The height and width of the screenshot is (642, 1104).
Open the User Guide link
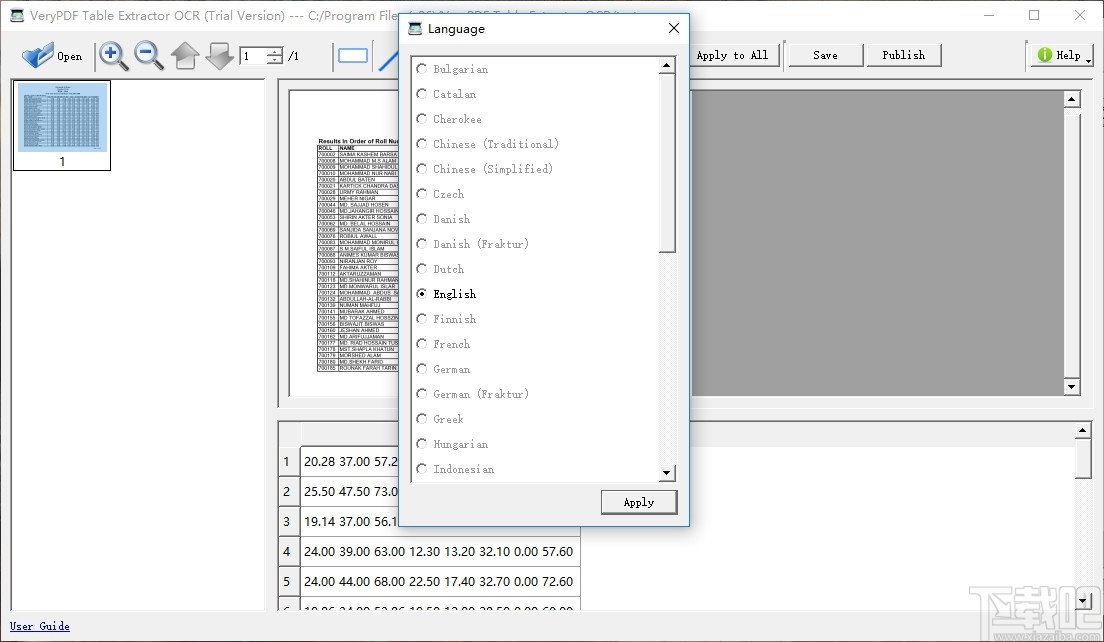pos(39,626)
